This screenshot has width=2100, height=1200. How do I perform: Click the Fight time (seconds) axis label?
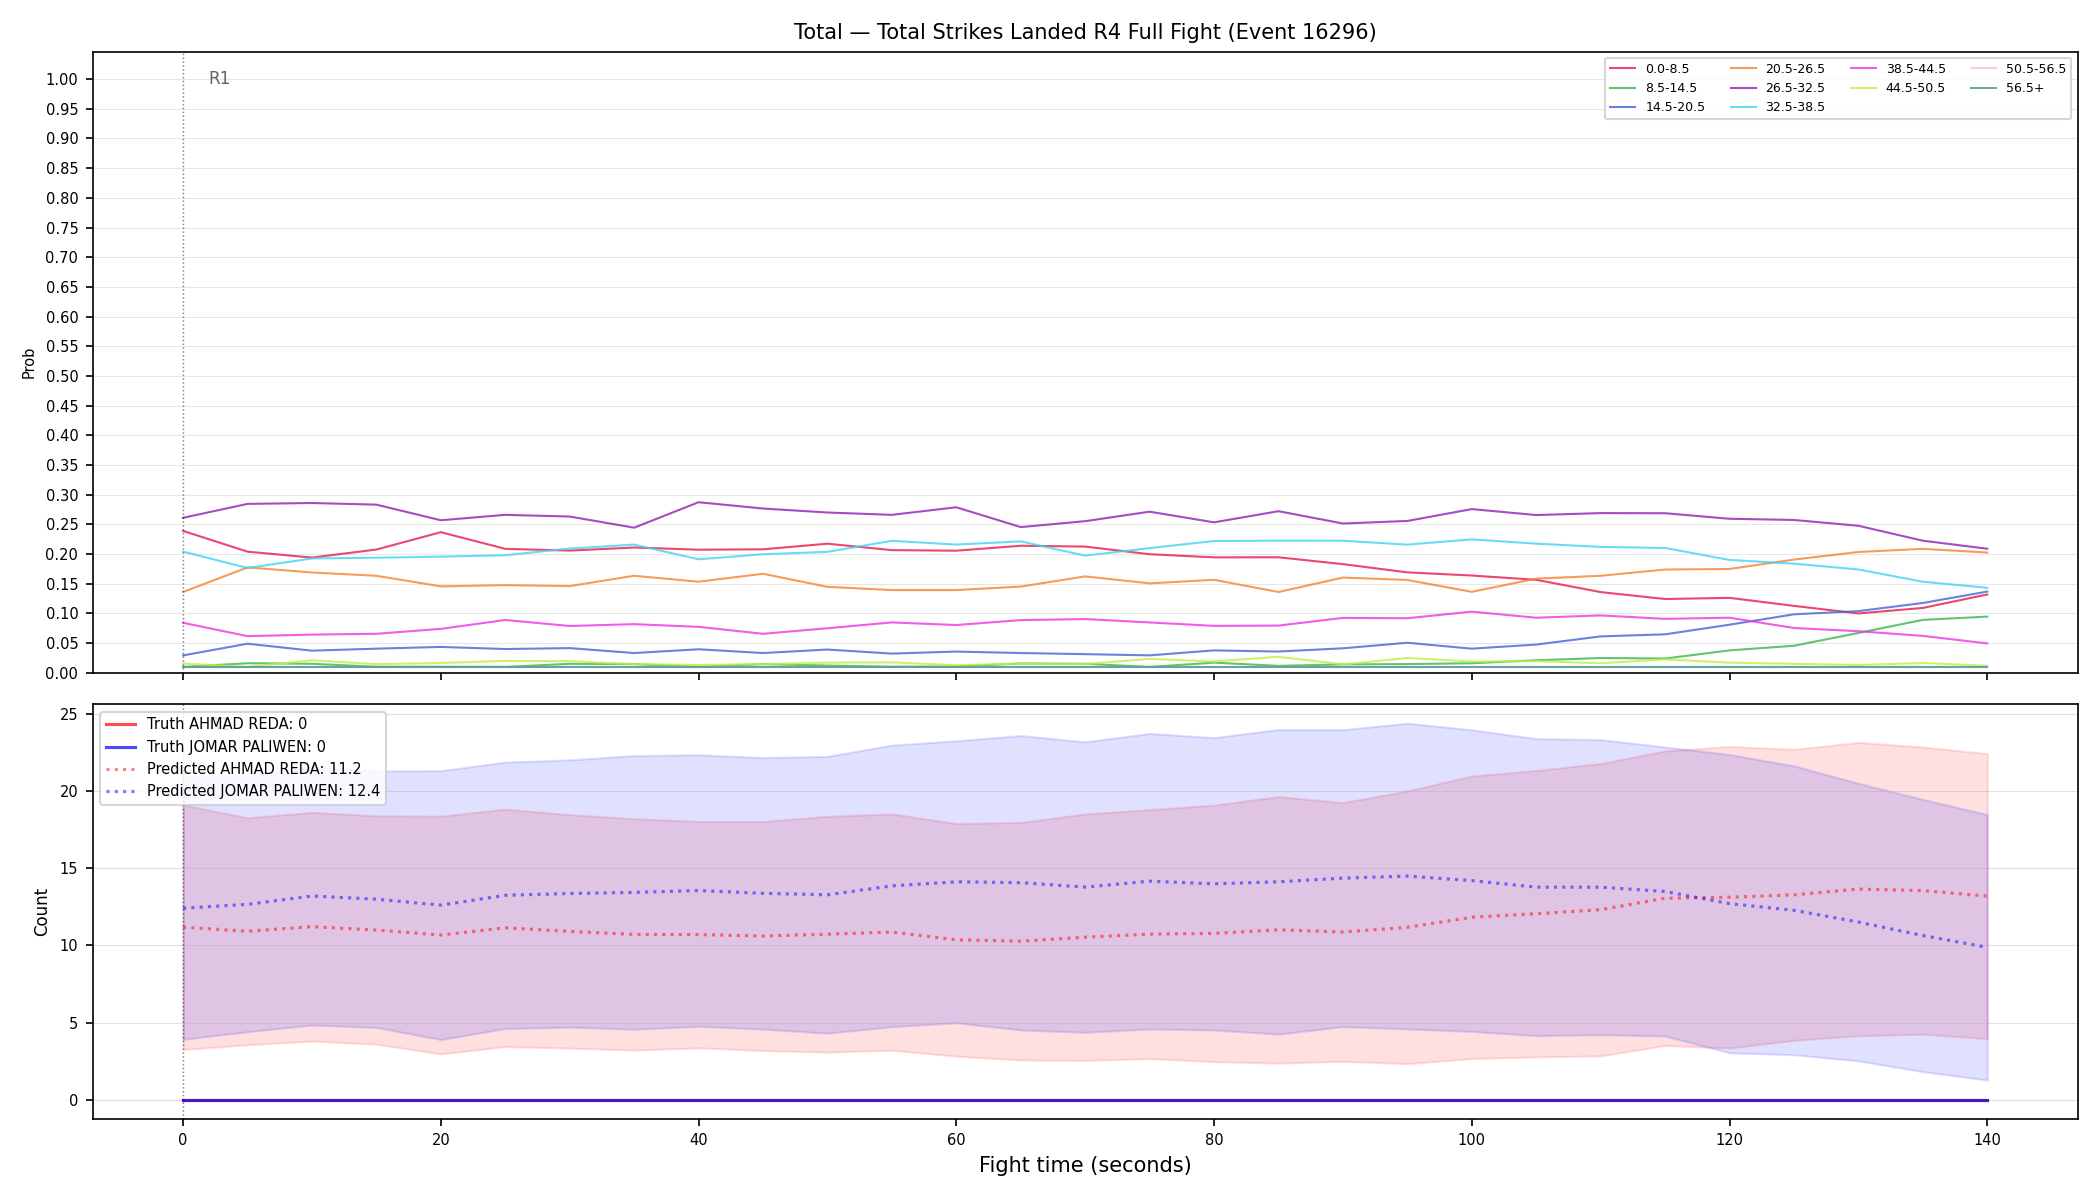click(1085, 1165)
